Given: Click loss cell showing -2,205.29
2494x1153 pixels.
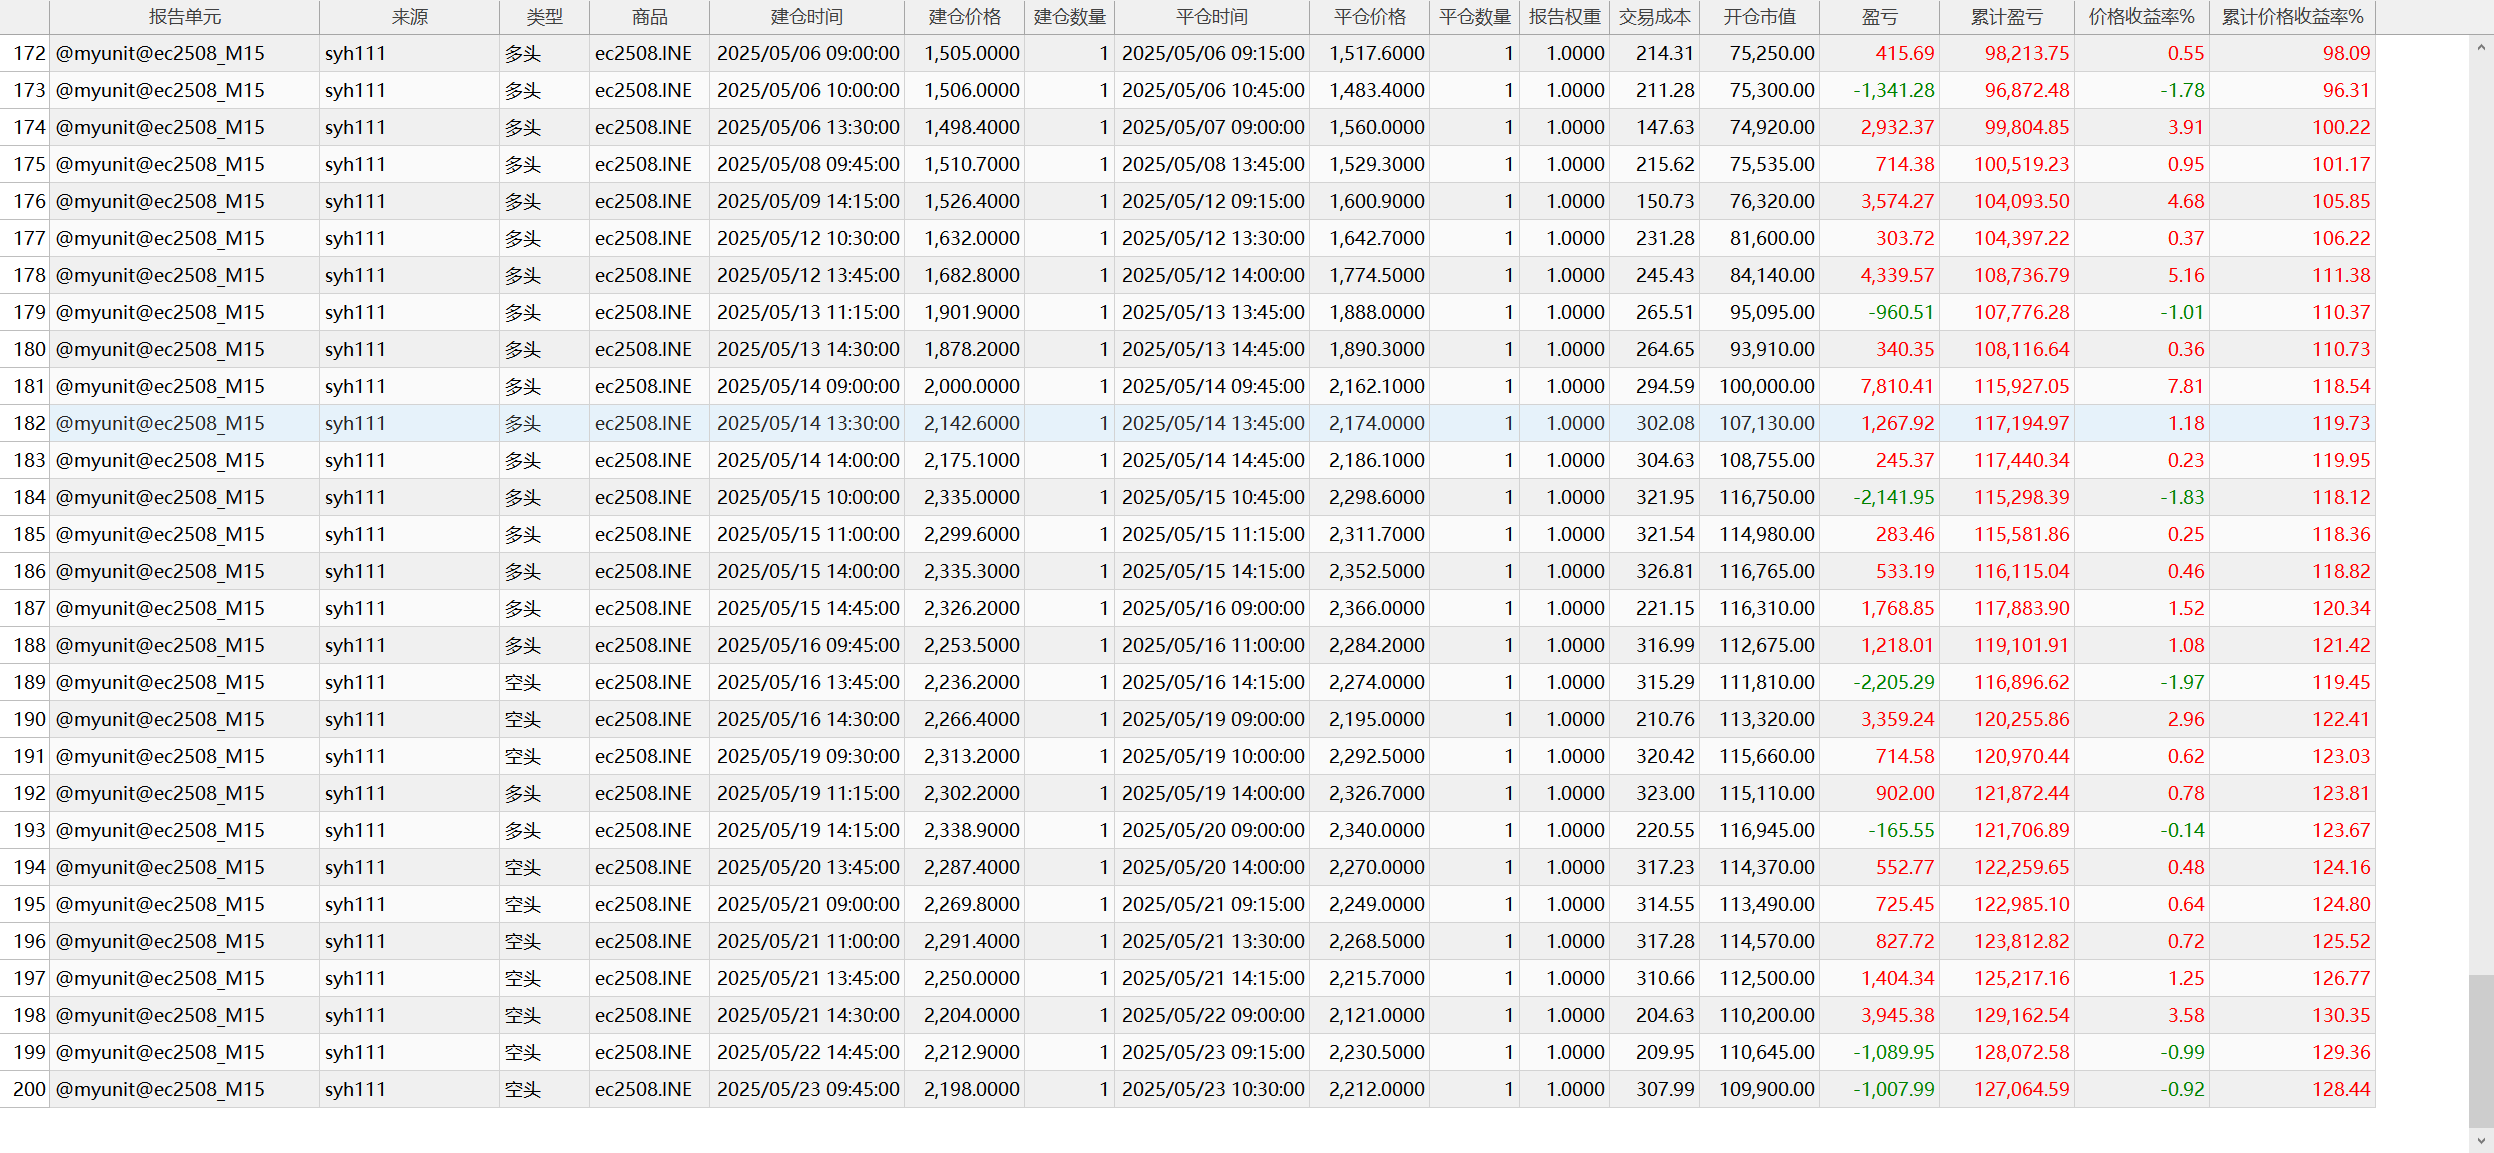Looking at the screenshot, I should point(1893,682).
